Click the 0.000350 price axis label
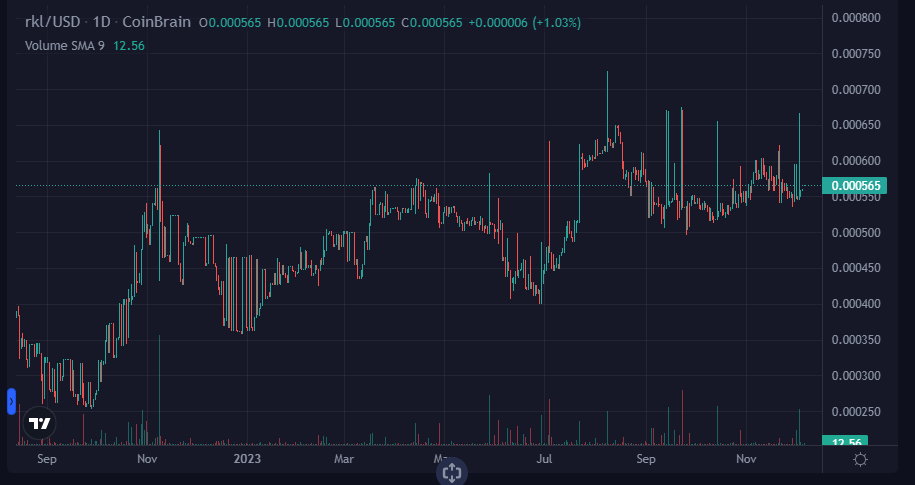 coord(855,340)
